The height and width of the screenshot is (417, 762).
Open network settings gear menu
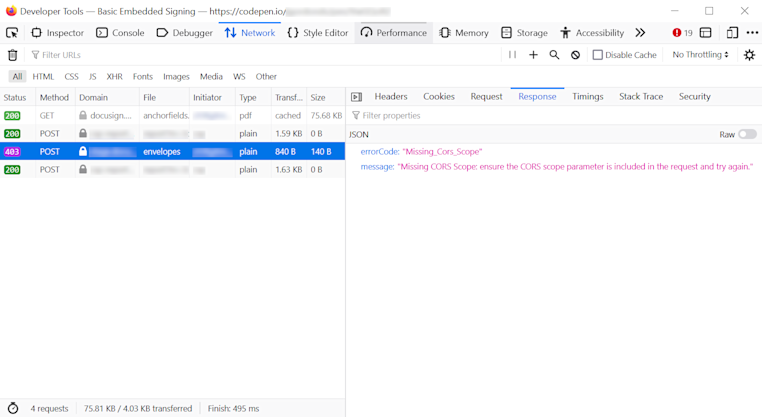[x=749, y=55]
